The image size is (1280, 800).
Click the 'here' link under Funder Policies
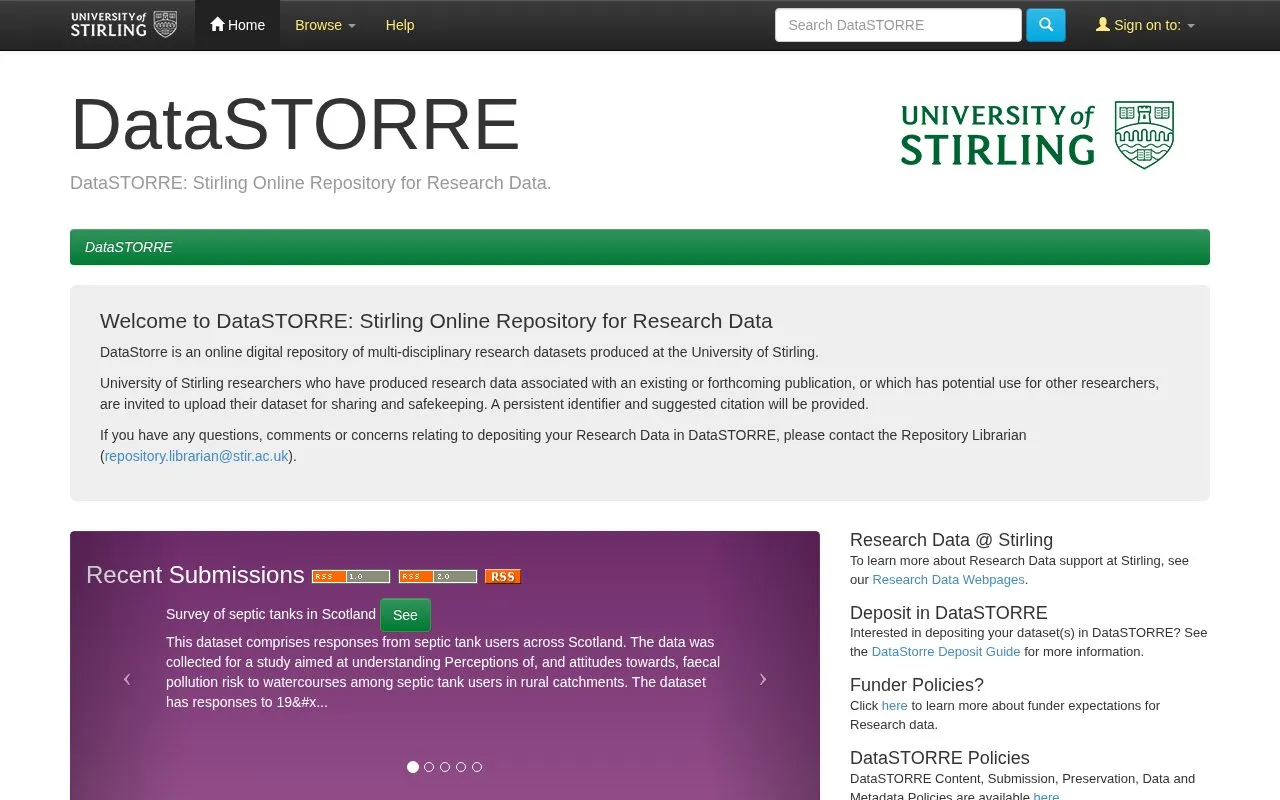(x=894, y=706)
